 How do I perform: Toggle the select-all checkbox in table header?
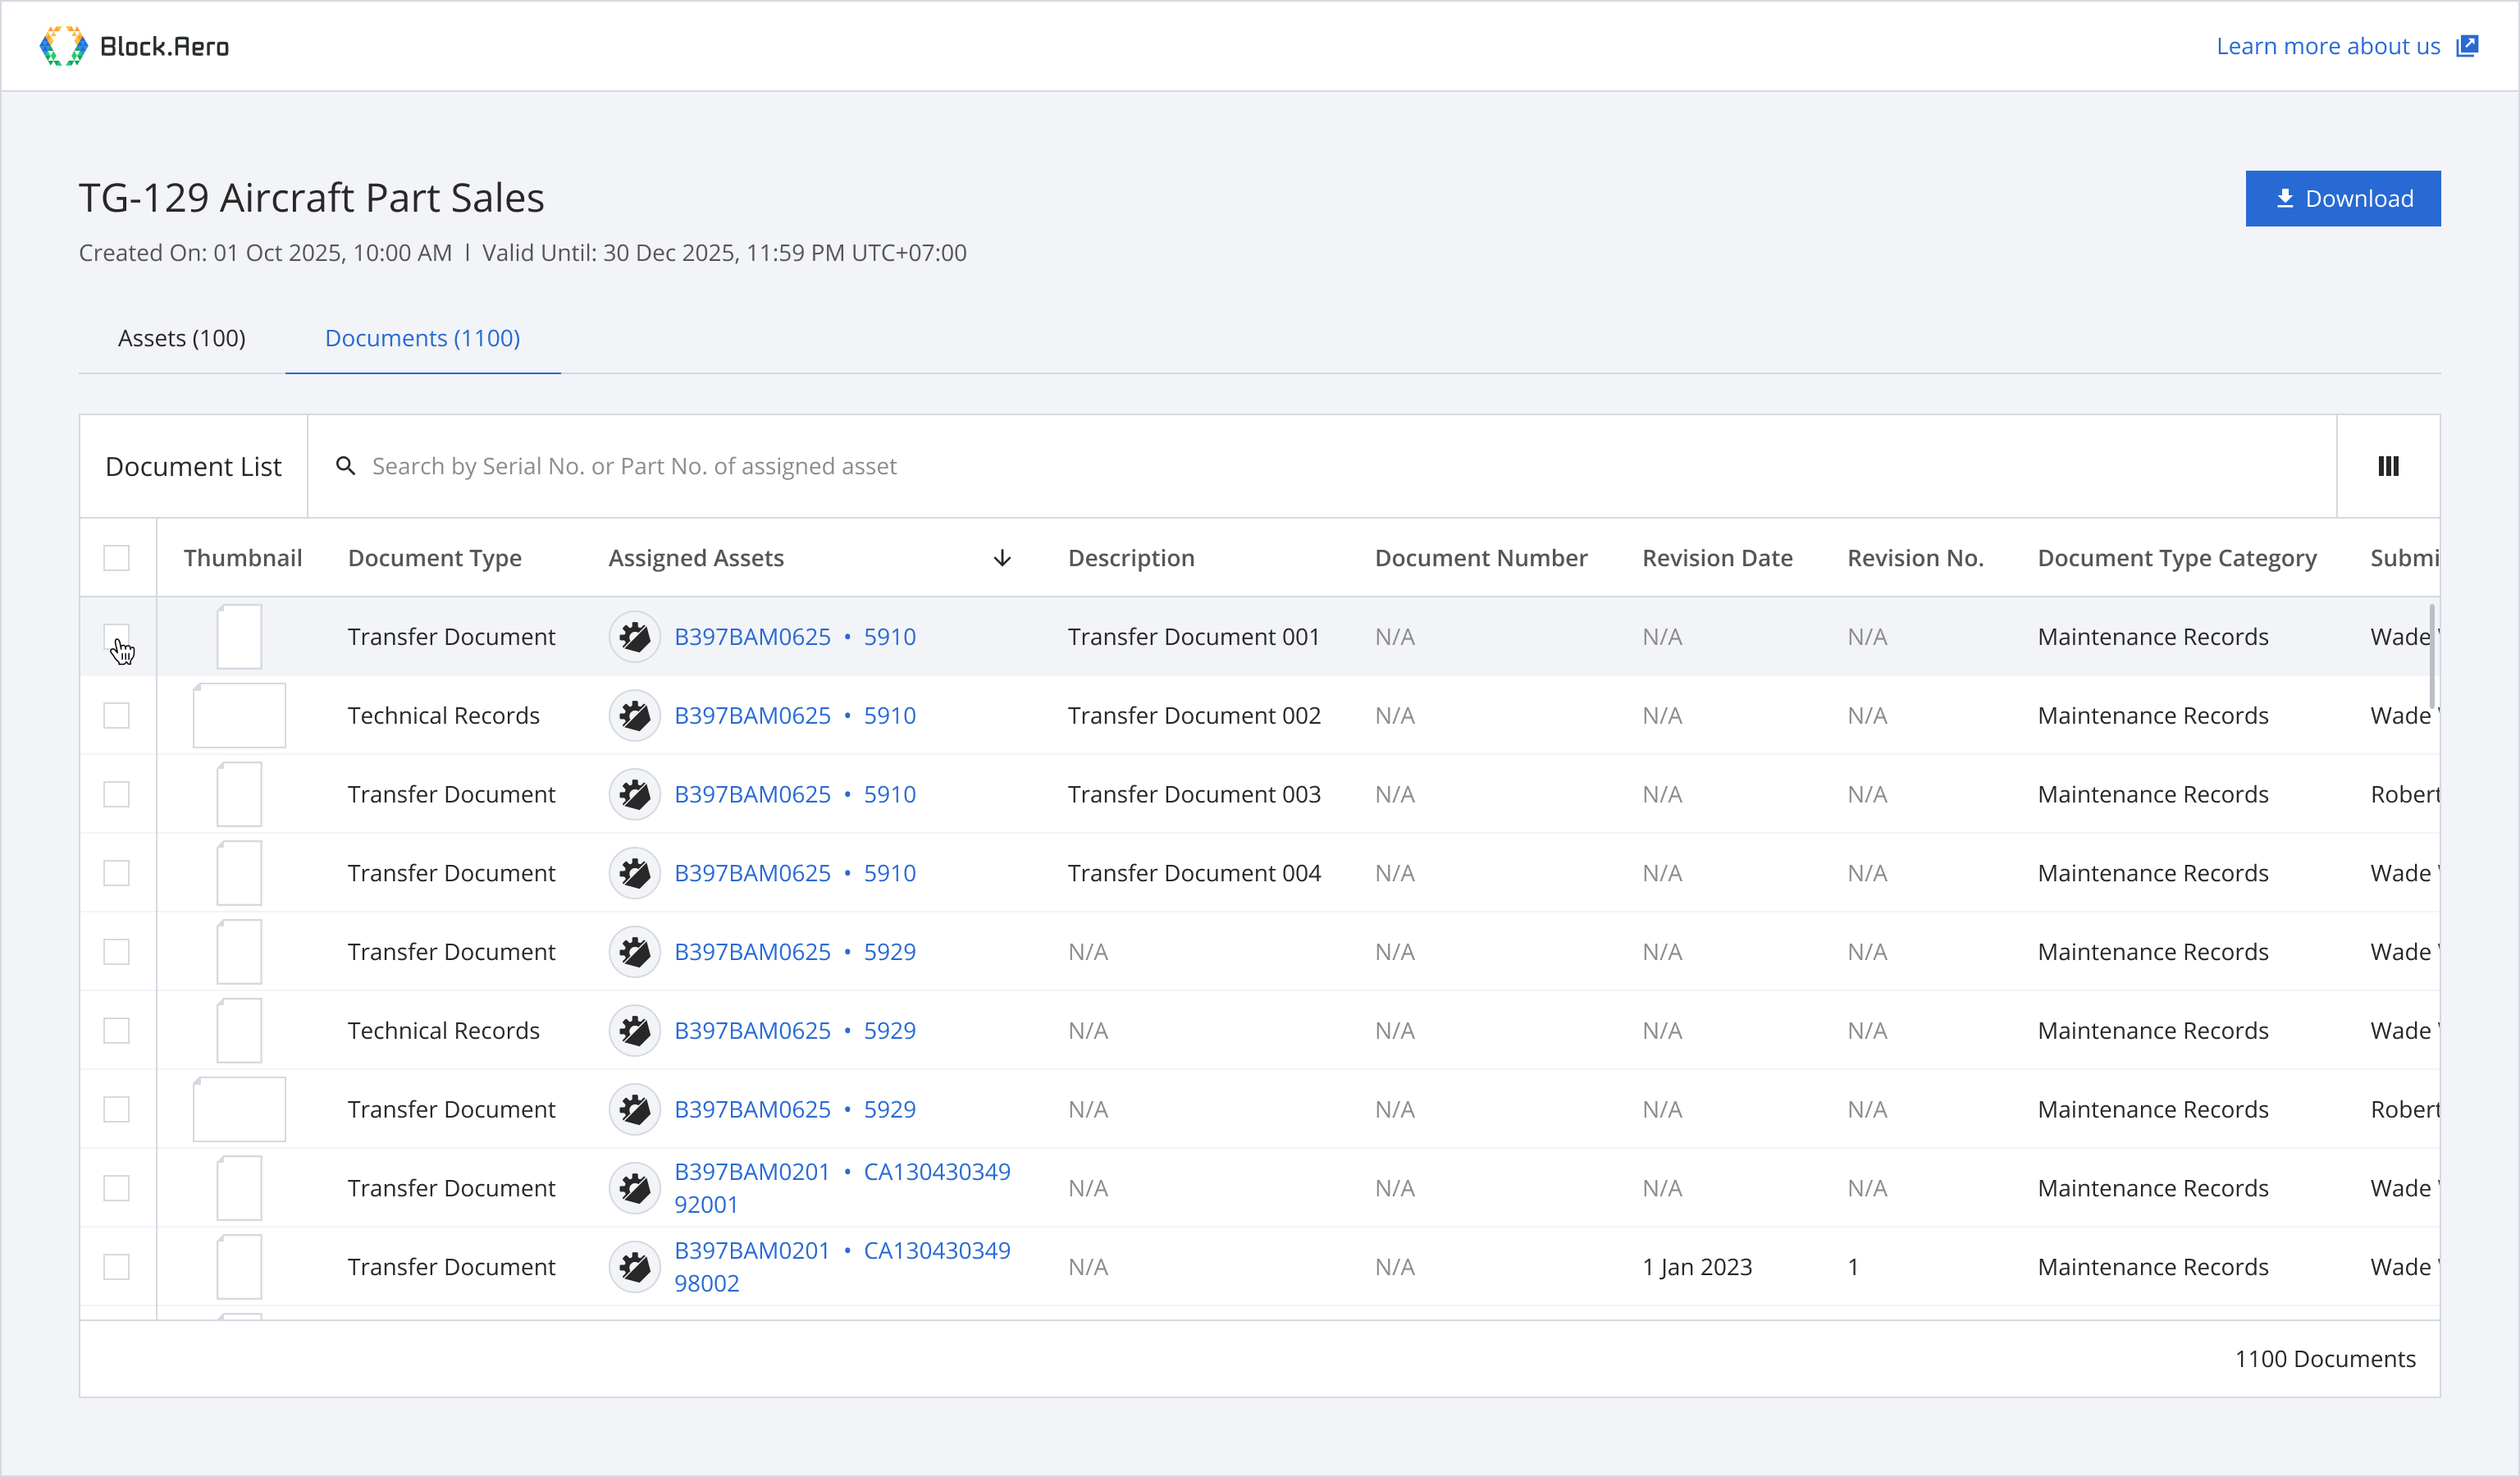117,558
